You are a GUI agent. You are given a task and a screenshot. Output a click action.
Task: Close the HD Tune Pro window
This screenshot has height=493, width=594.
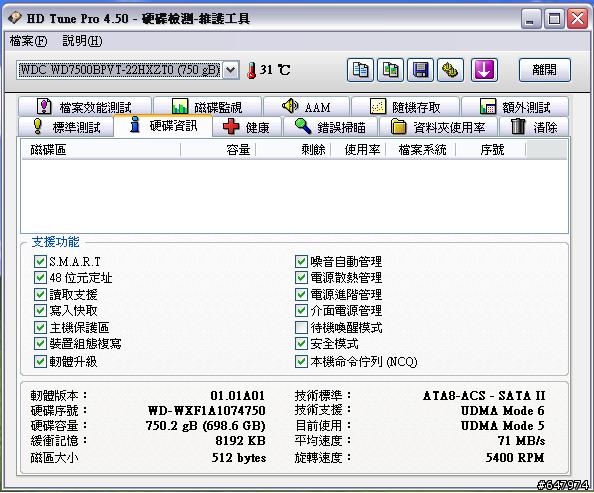coord(577,19)
